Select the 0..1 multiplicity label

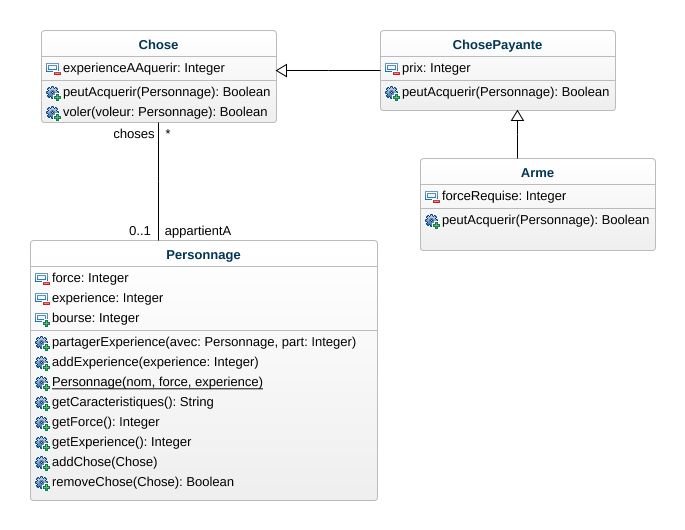(x=140, y=231)
